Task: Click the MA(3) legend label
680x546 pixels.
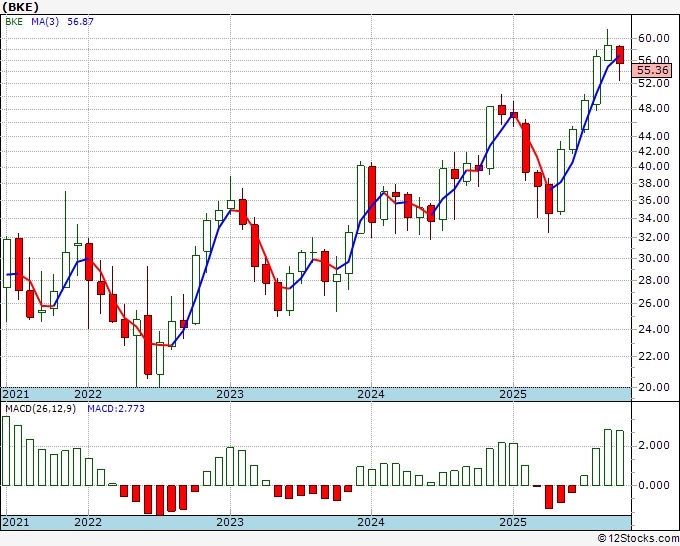Action: 45,22
